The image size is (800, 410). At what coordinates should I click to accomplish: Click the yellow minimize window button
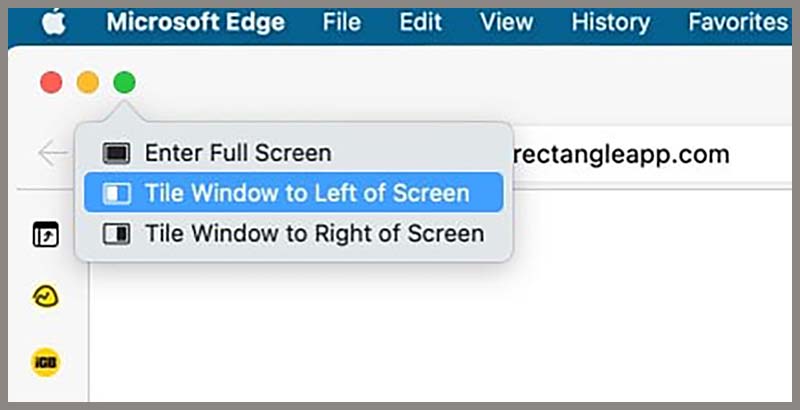pos(88,83)
